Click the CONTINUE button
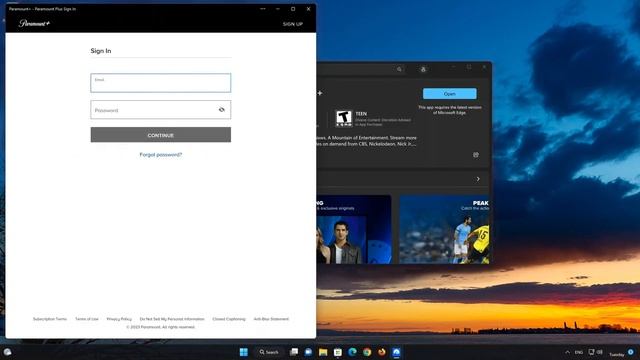The width and height of the screenshot is (640, 360). (x=160, y=135)
